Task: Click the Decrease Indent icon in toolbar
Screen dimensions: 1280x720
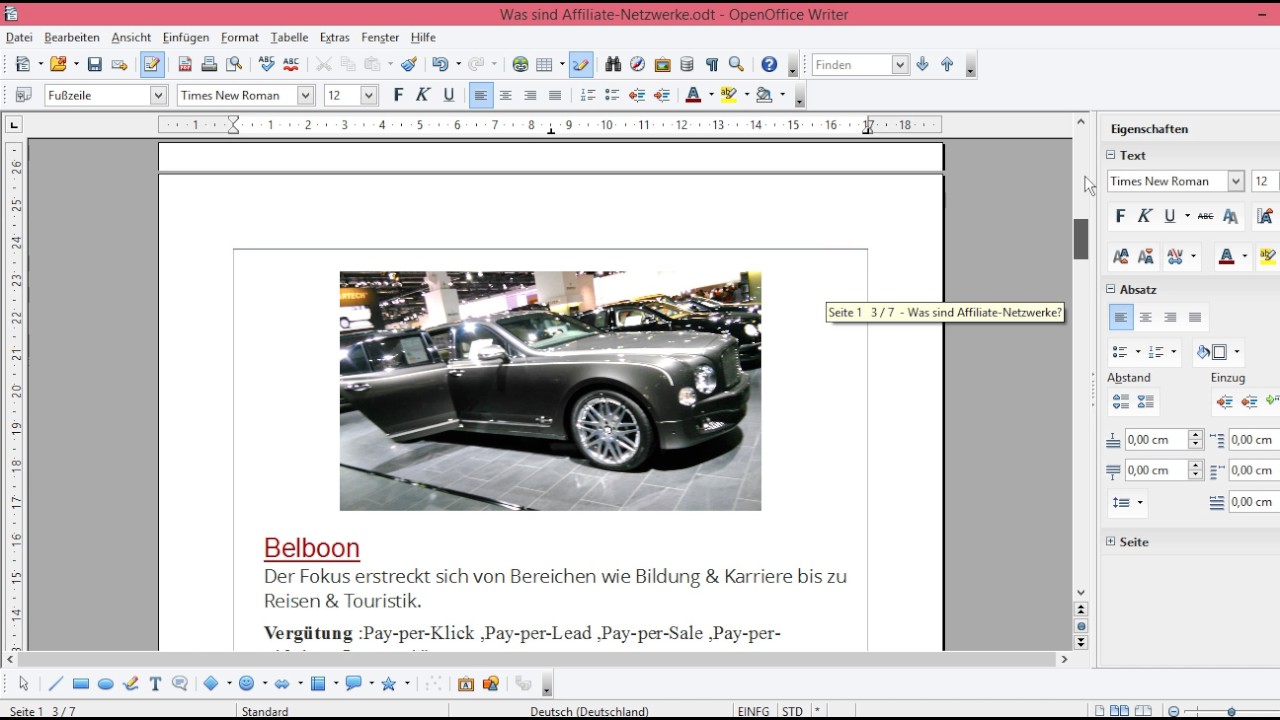Action: coord(637,95)
